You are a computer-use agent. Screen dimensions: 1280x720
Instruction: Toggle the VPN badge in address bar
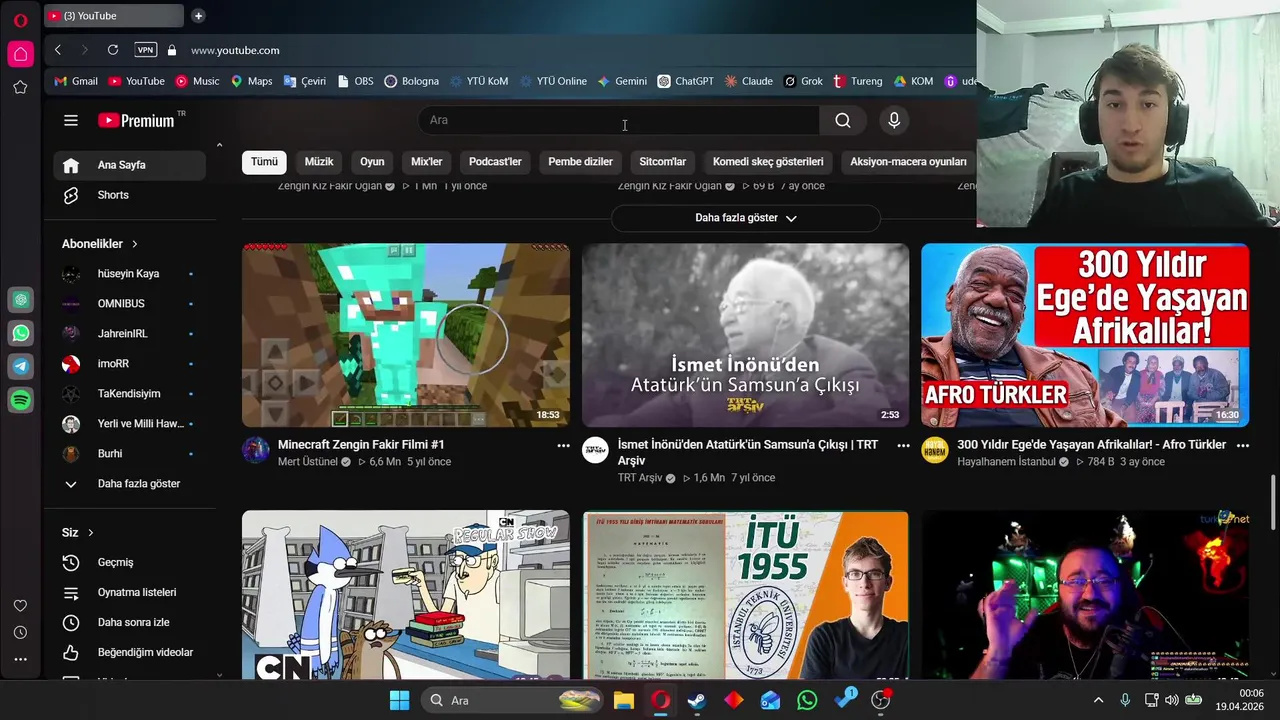pyautogui.click(x=146, y=50)
